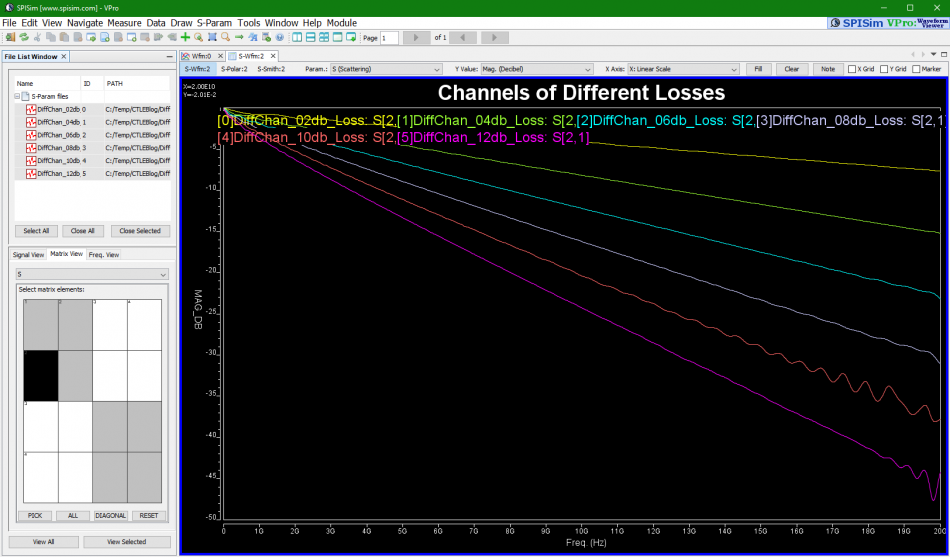Toggle the Marker checkbox
Image resolution: width=950 pixels, height=557 pixels.
(x=915, y=69)
